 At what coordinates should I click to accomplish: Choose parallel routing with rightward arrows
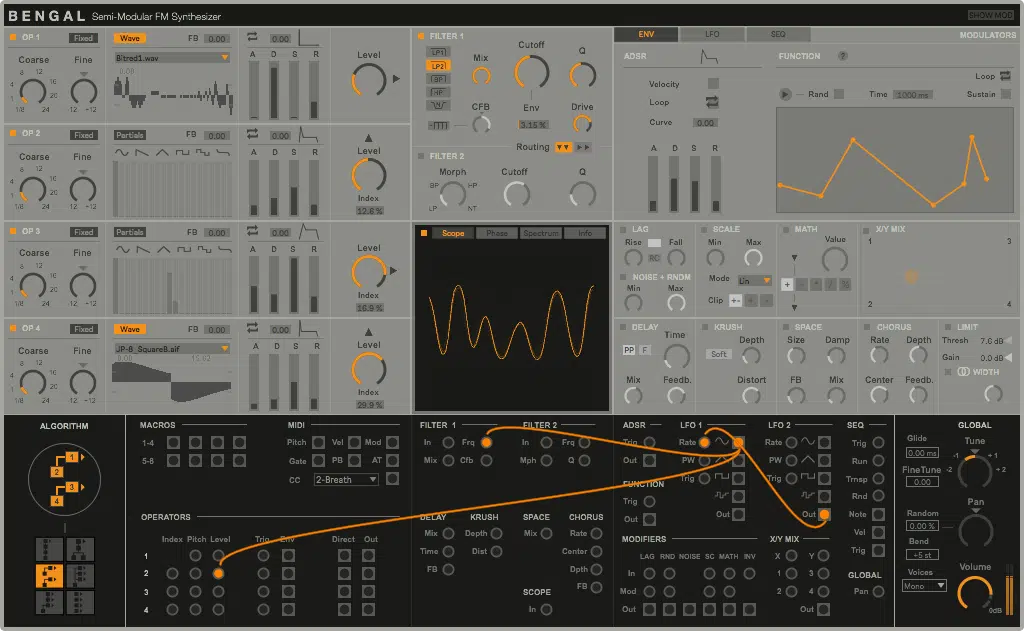(x=583, y=148)
